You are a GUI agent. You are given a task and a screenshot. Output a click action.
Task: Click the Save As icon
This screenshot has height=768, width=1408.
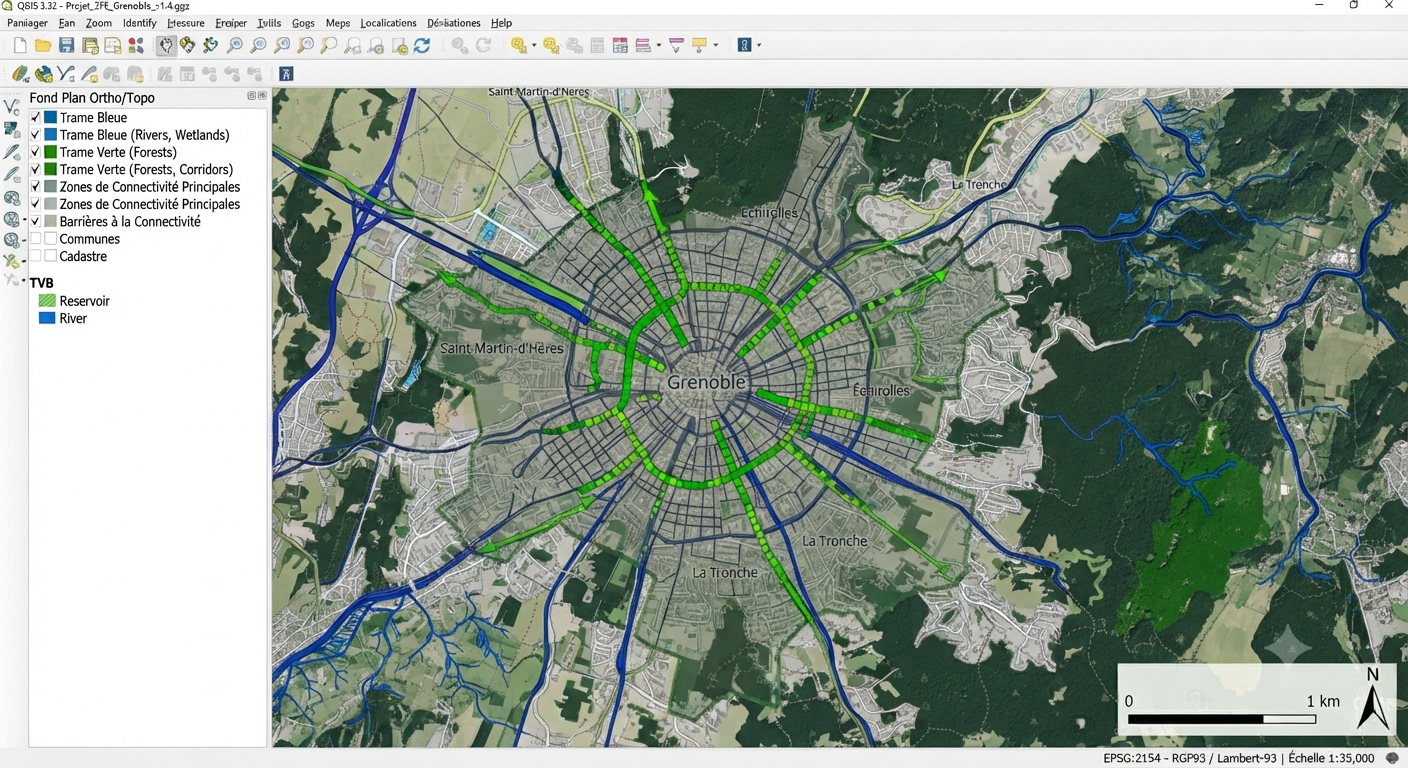90,45
